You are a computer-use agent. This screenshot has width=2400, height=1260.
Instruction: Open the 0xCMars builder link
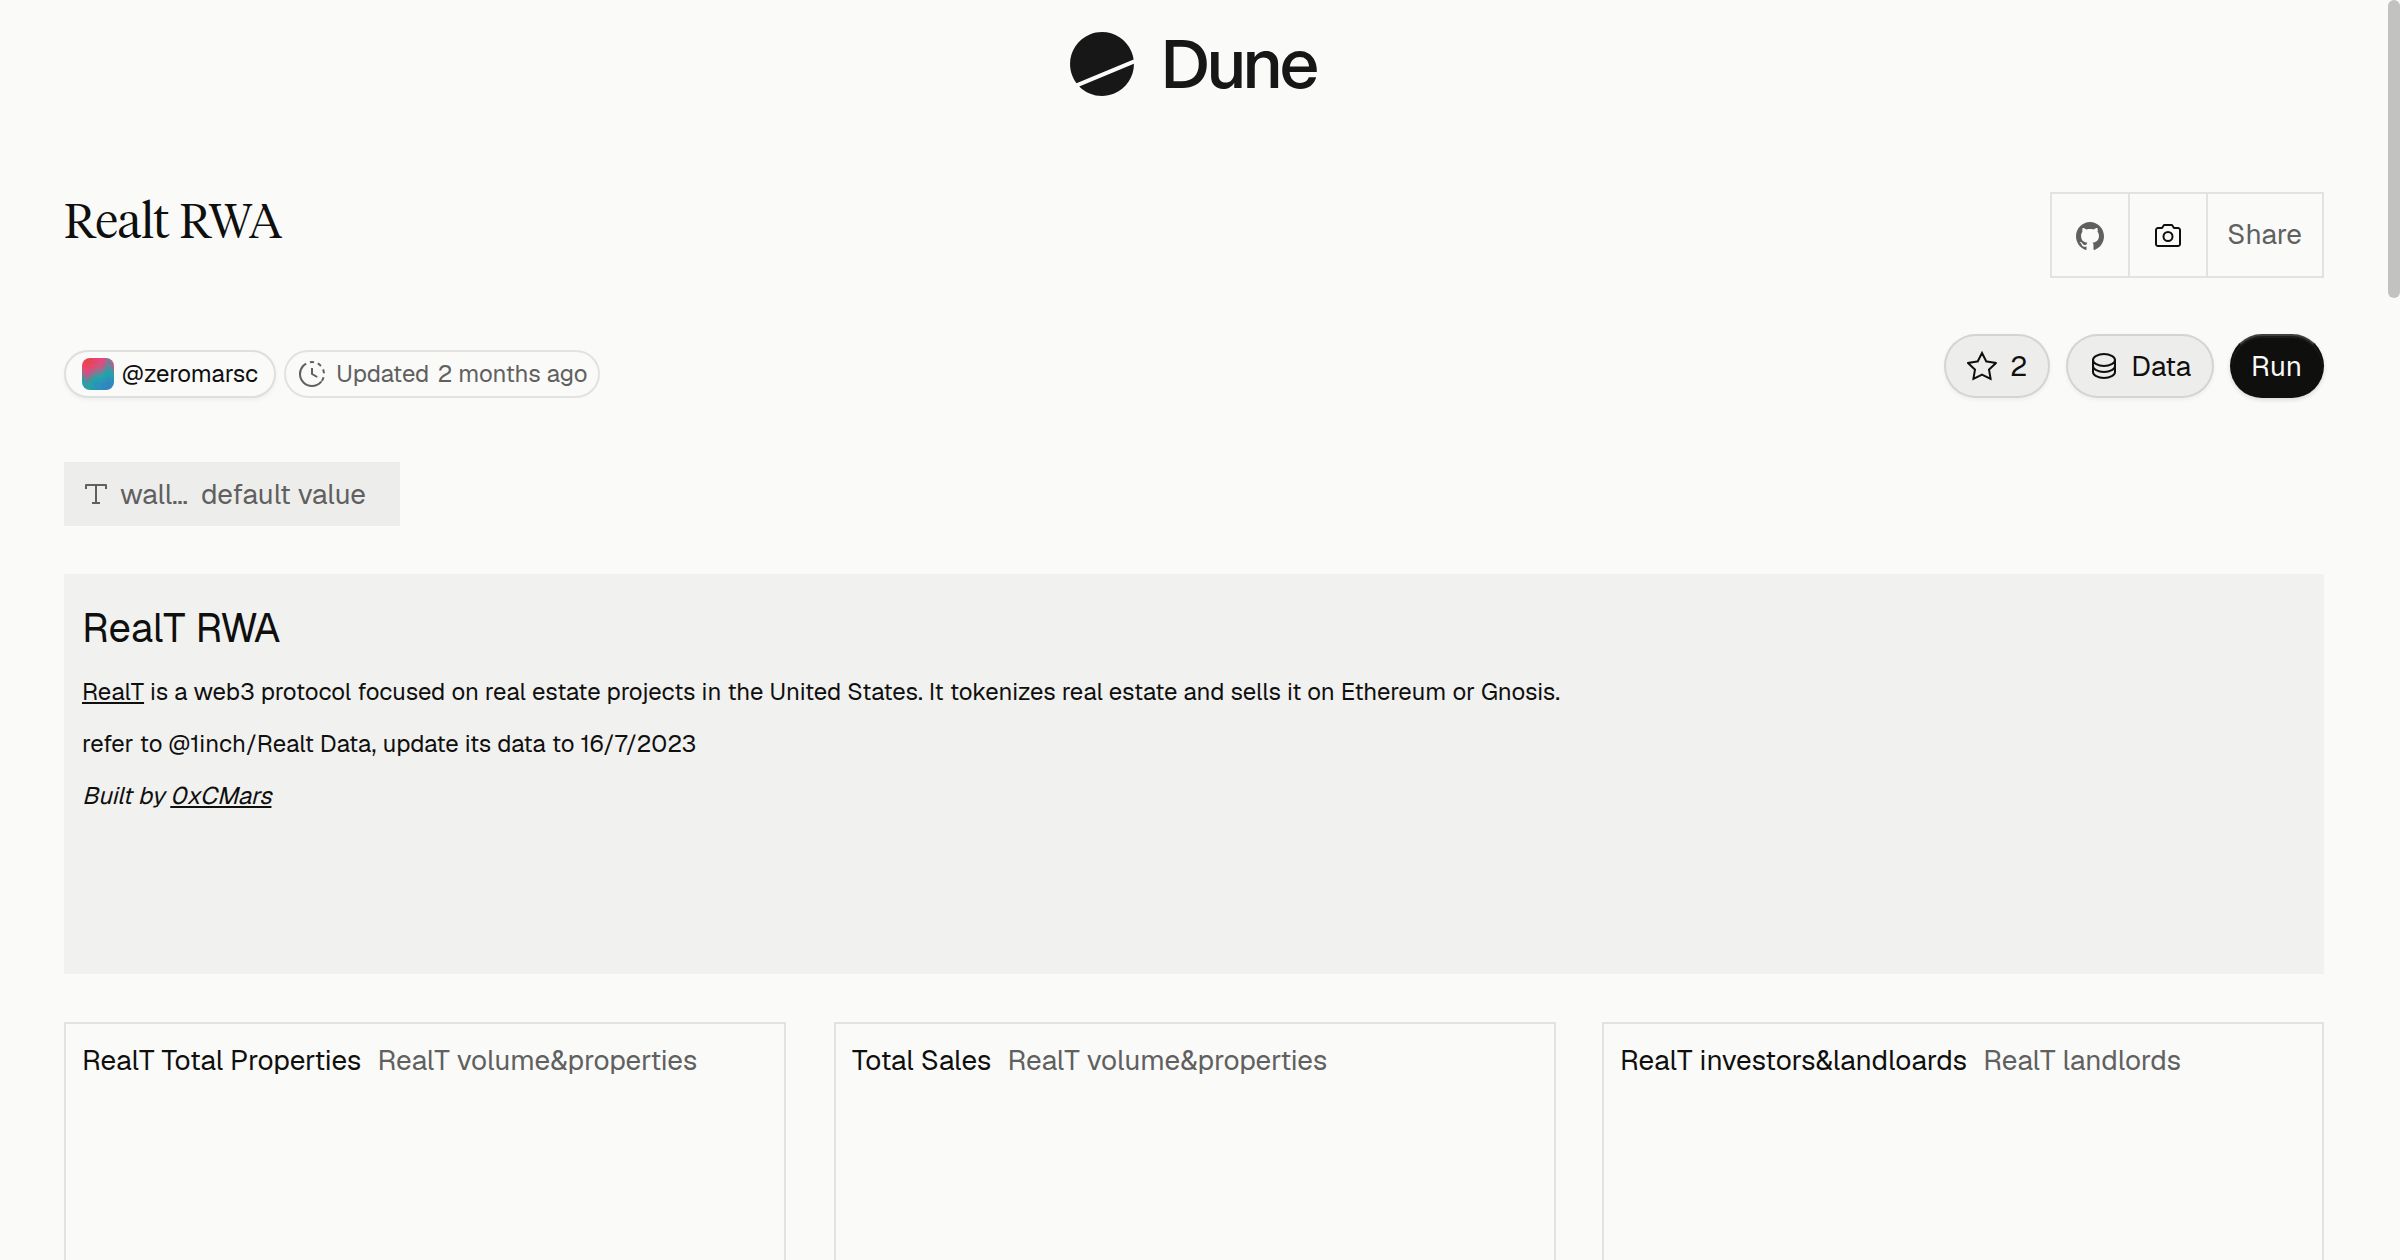click(221, 796)
